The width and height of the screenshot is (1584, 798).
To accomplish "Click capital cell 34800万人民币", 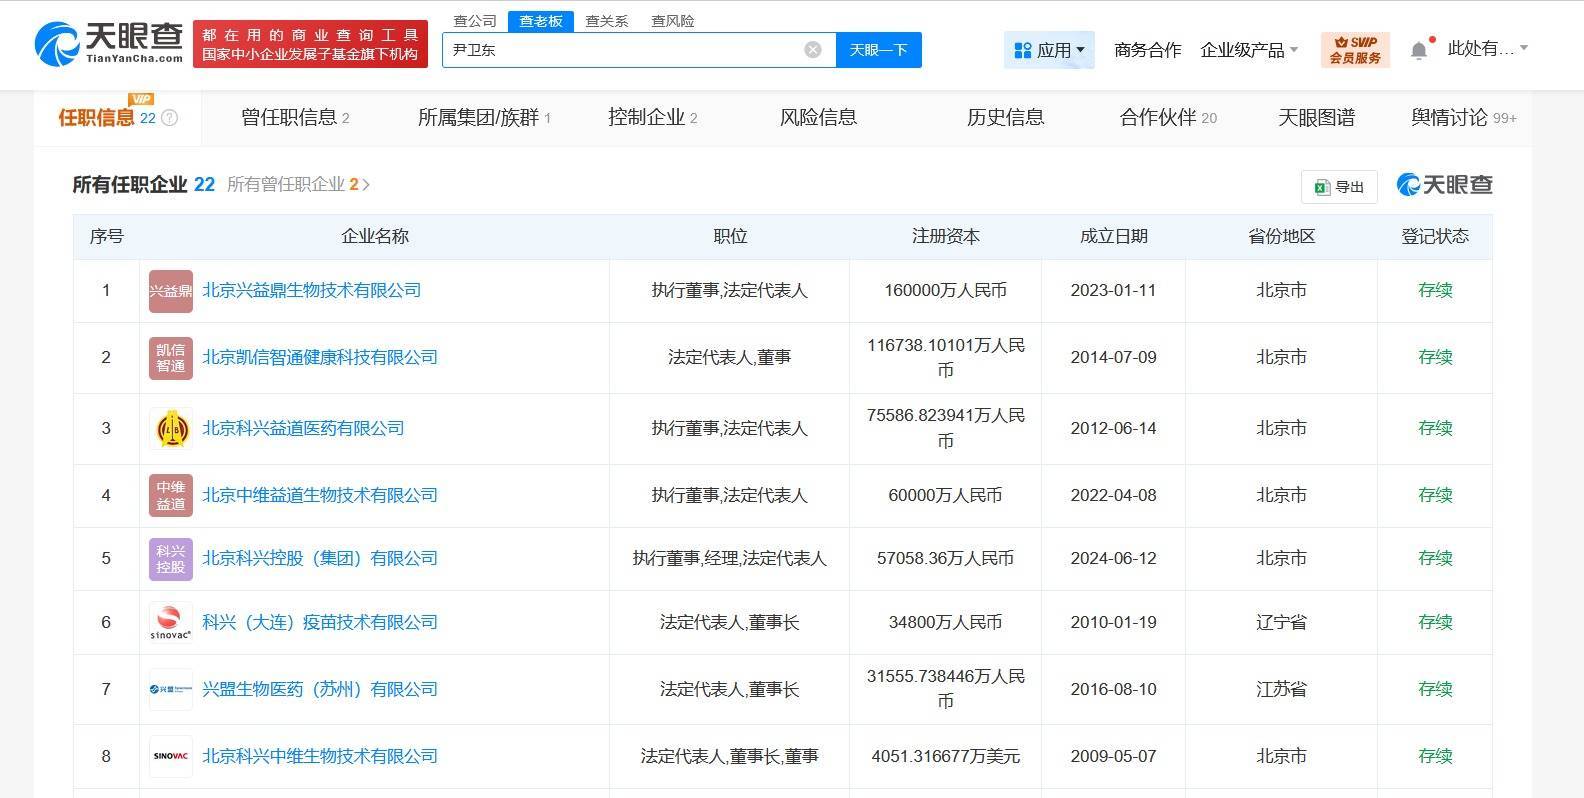I will (945, 623).
